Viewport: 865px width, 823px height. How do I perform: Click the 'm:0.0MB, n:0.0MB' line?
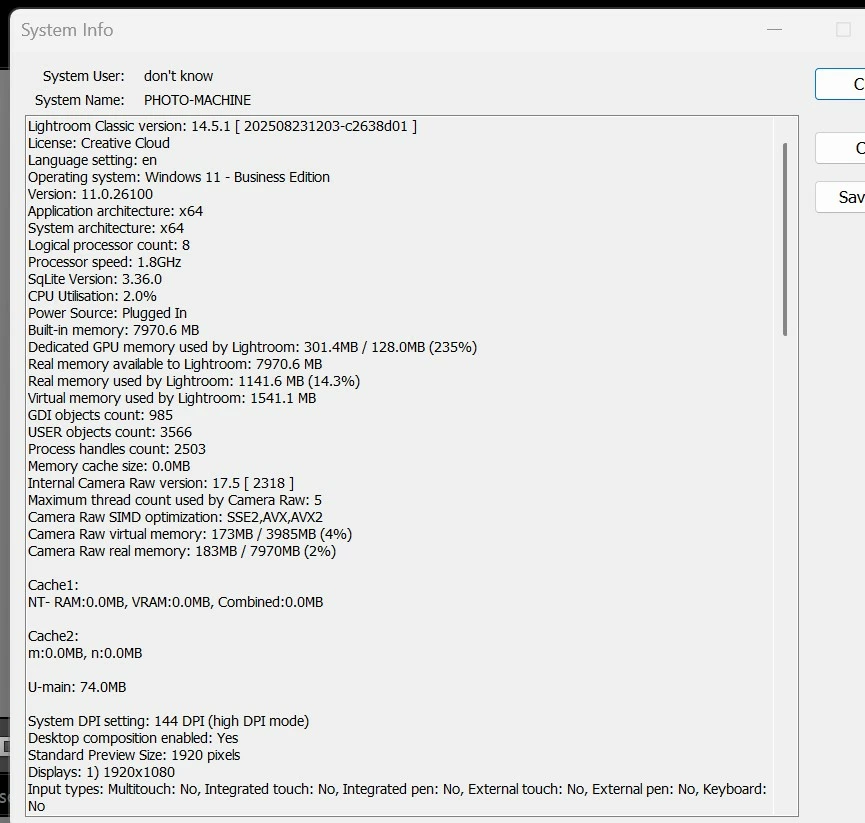tap(85, 653)
